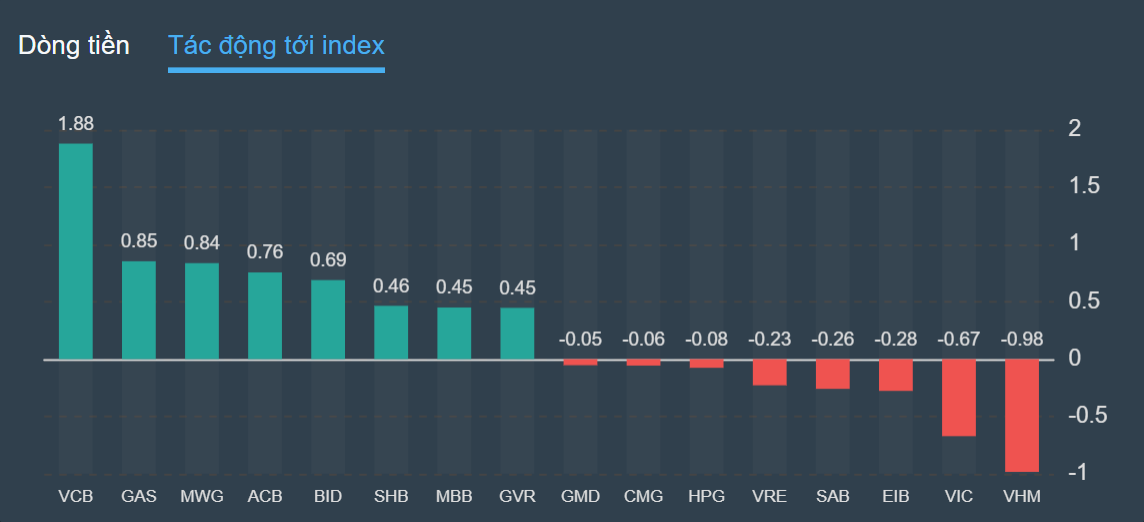Viewport: 1144px width, 522px height.
Task: Select the MWG green bar
Action: click(202, 310)
